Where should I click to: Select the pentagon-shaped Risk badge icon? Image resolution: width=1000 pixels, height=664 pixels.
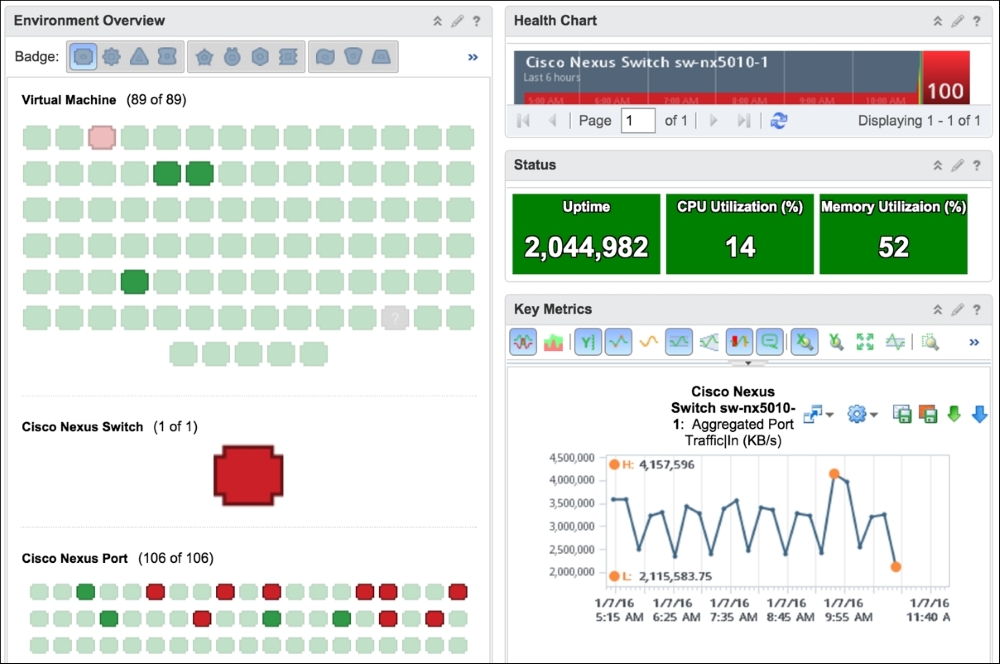click(204, 57)
